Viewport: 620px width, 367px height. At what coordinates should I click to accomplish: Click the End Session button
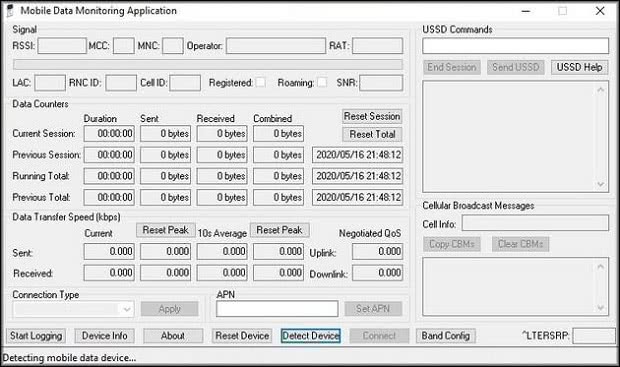(x=452, y=67)
